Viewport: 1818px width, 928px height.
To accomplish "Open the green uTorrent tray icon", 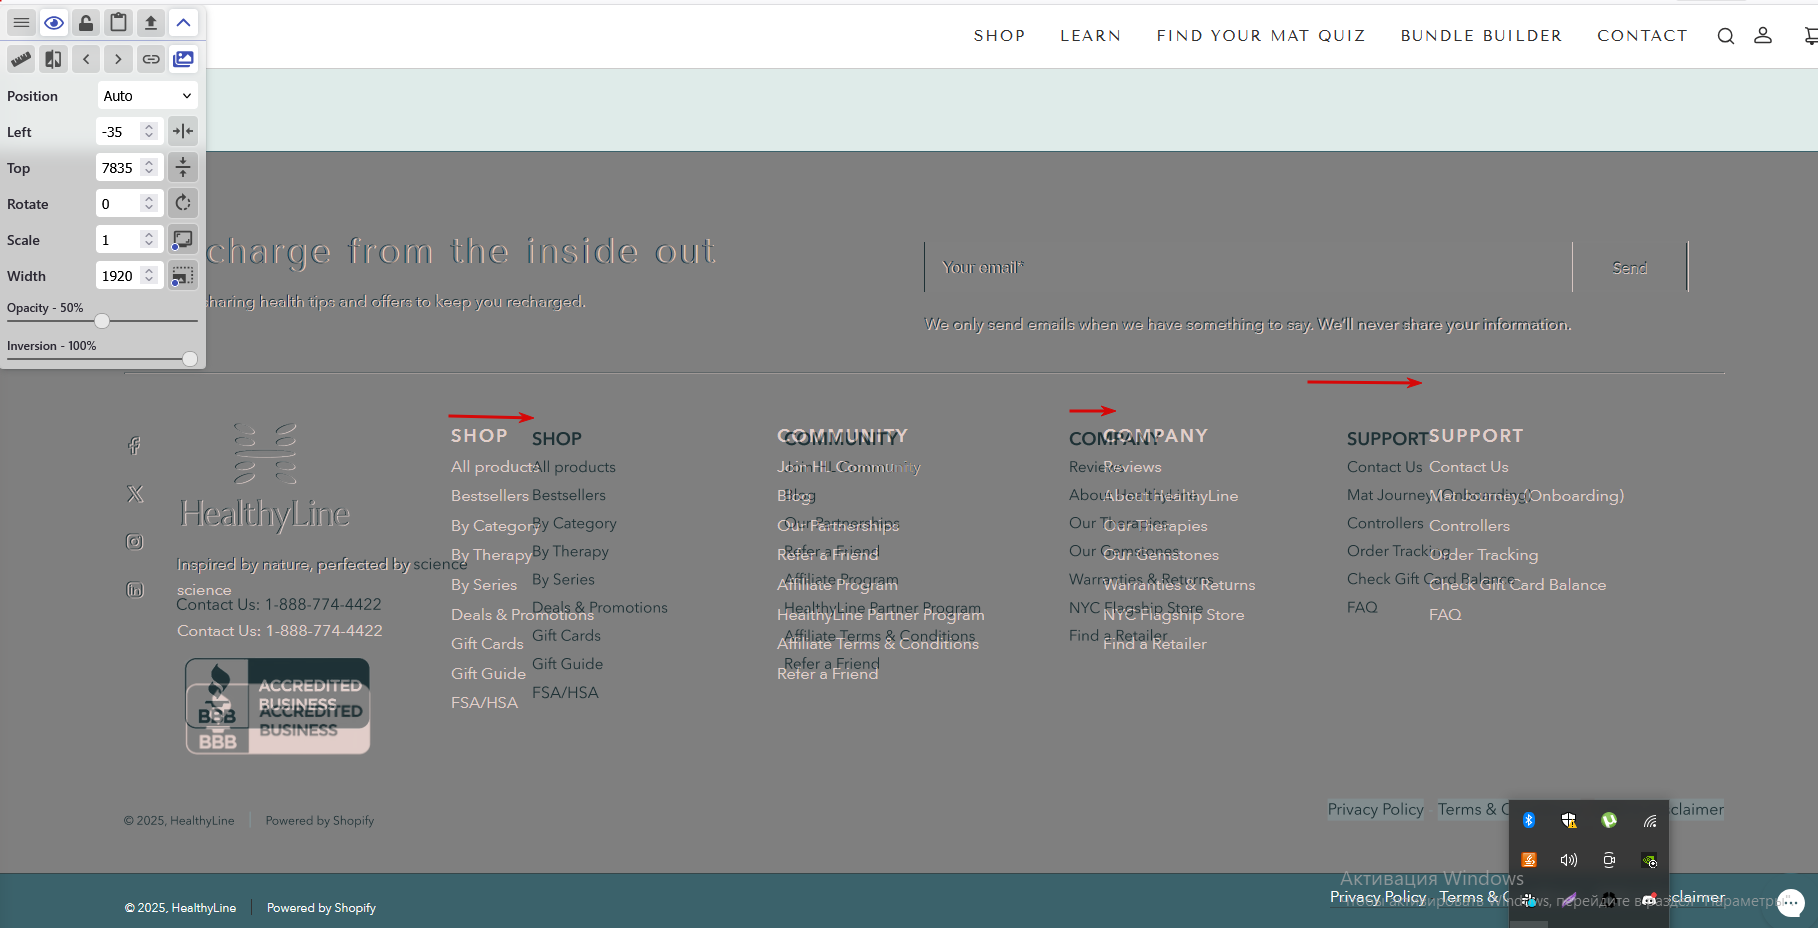I will point(1609,820).
